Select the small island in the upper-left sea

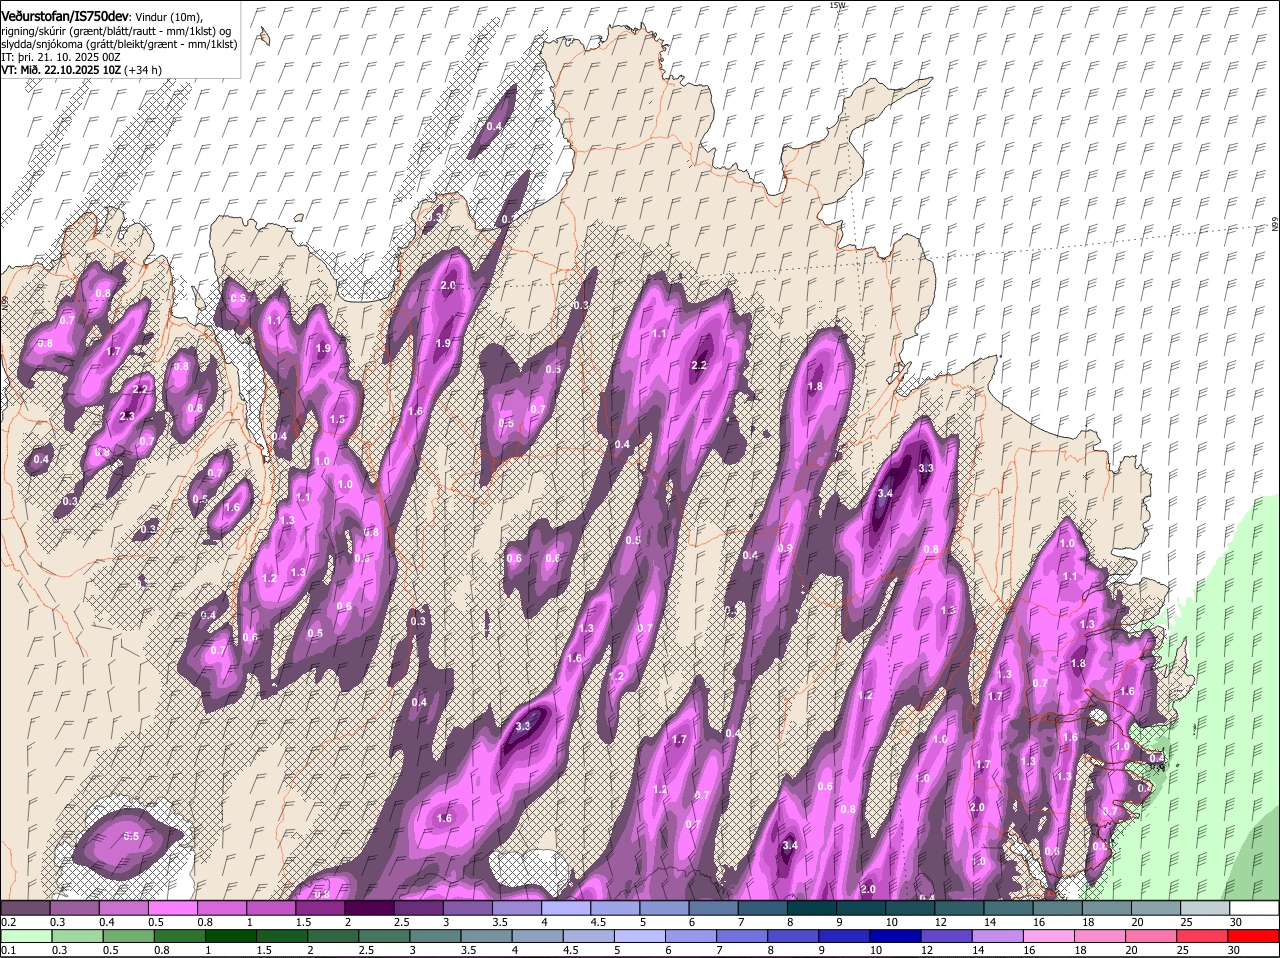(264, 37)
